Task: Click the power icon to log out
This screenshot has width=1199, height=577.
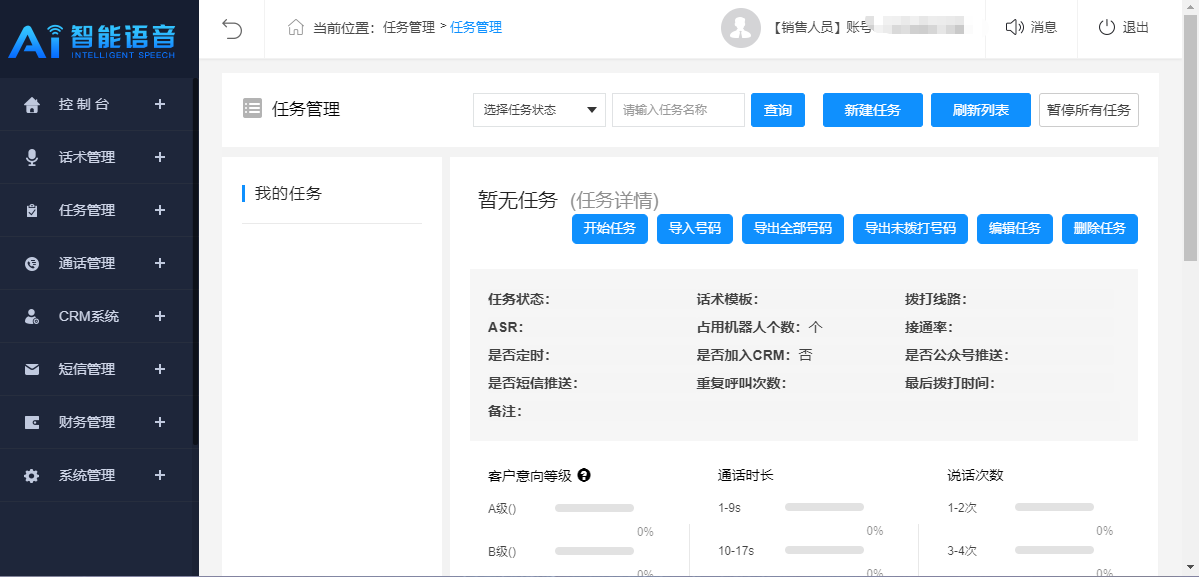Action: (x=1106, y=28)
